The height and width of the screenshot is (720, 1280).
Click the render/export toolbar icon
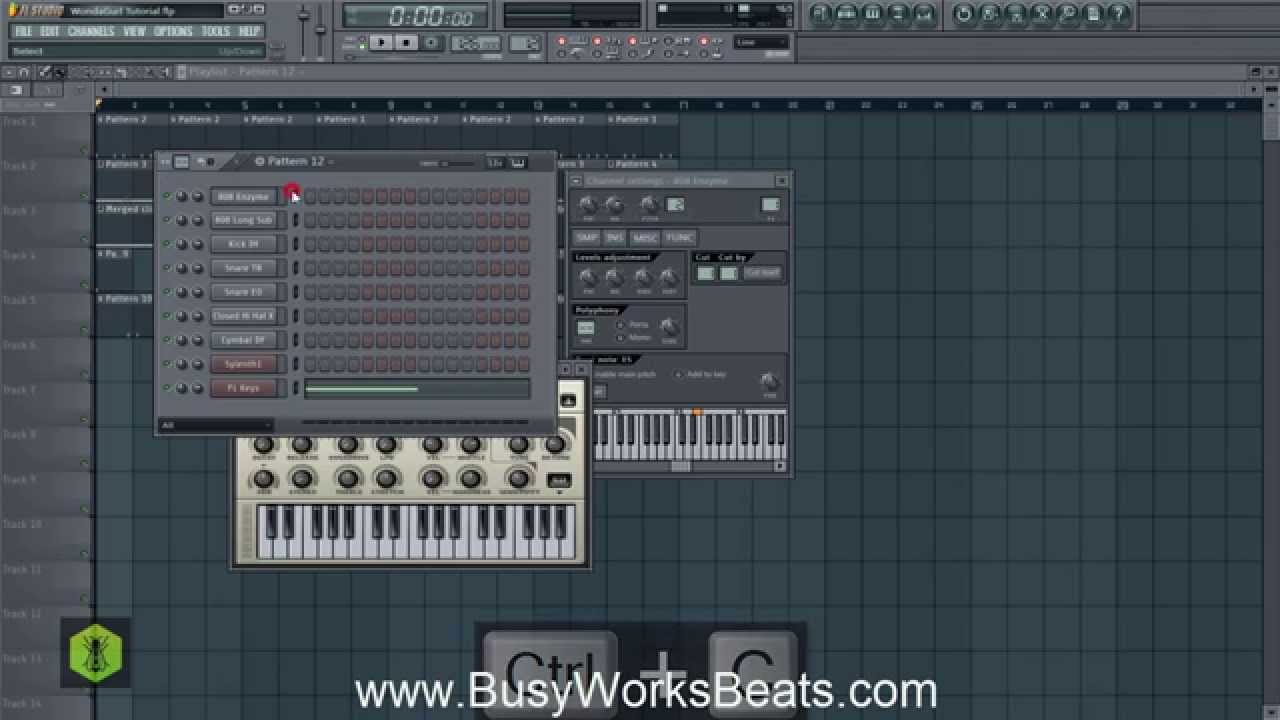coord(1016,13)
